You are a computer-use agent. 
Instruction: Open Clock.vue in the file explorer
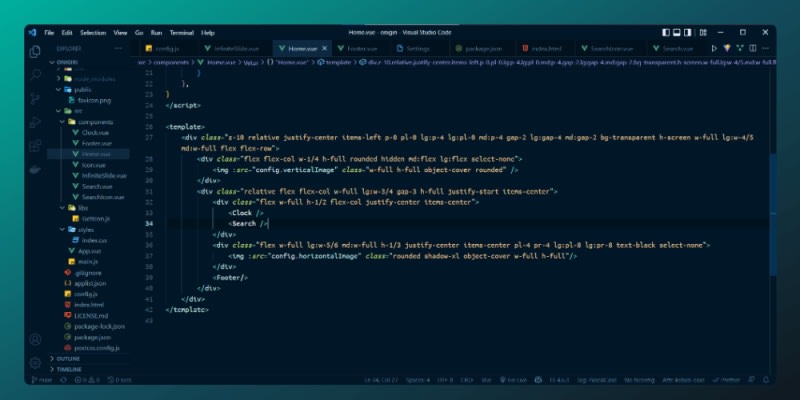click(x=95, y=132)
